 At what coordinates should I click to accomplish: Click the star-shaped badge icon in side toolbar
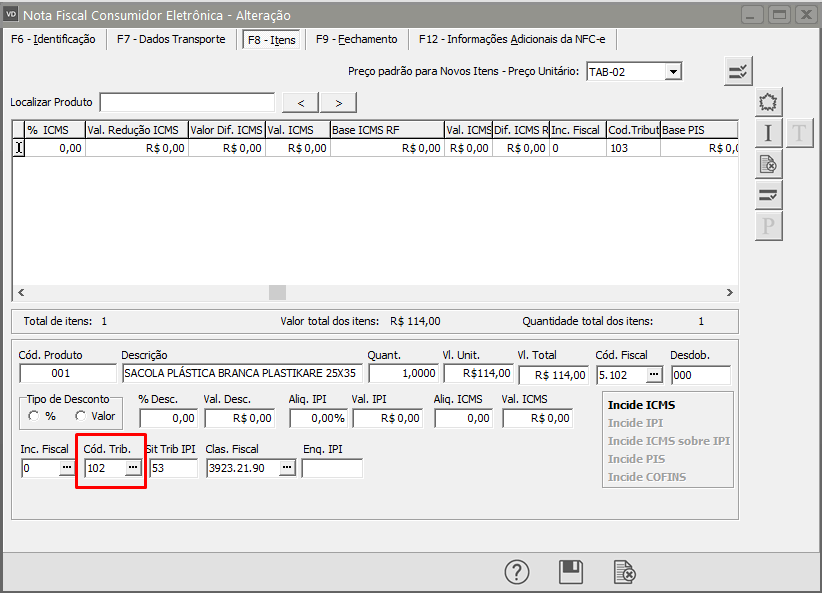click(x=768, y=102)
